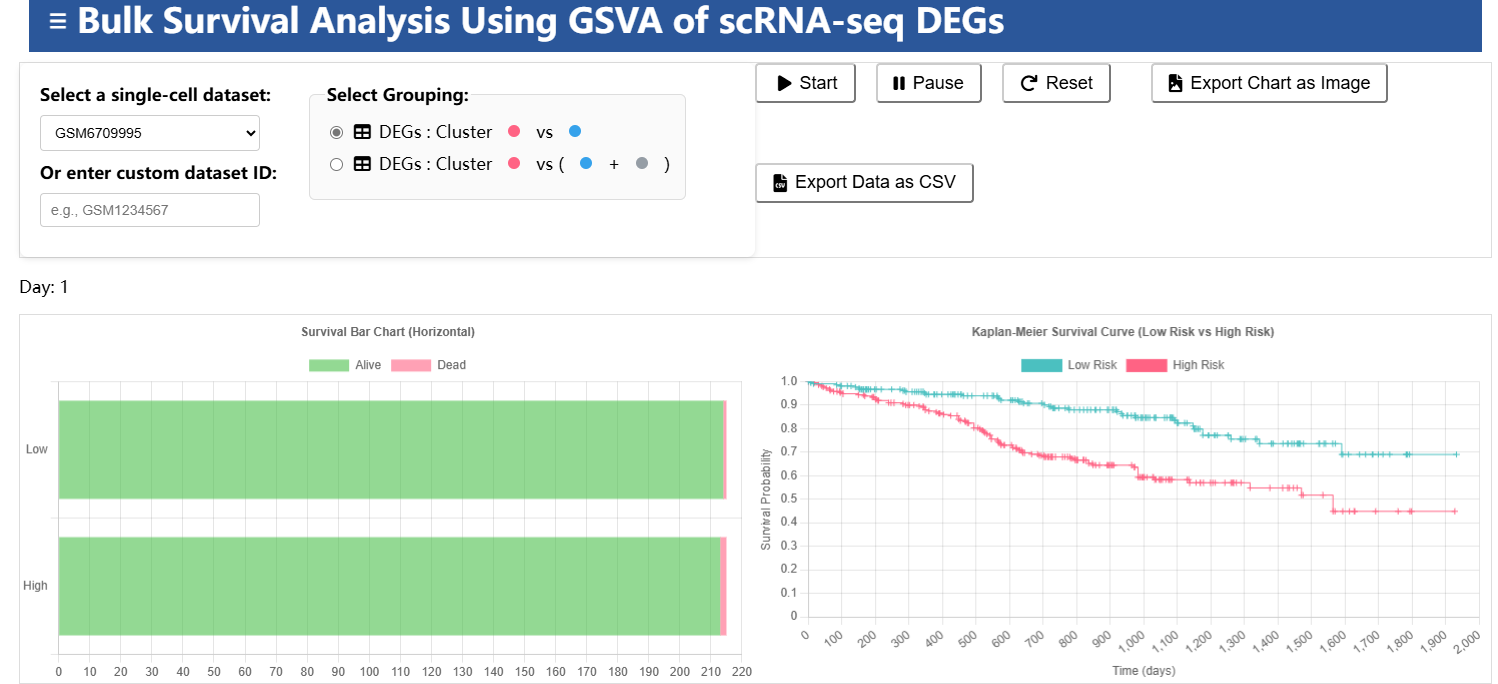The height and width of the screenshot is (684, 1498).
Task: Toggle High Risk legend swatch
Action: (x=1146, y=365)
